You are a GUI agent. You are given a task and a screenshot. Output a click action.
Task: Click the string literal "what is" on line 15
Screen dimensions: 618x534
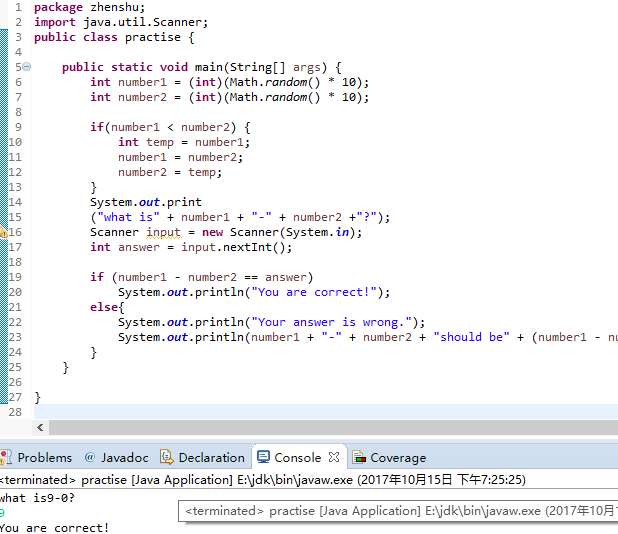point(128,217)
